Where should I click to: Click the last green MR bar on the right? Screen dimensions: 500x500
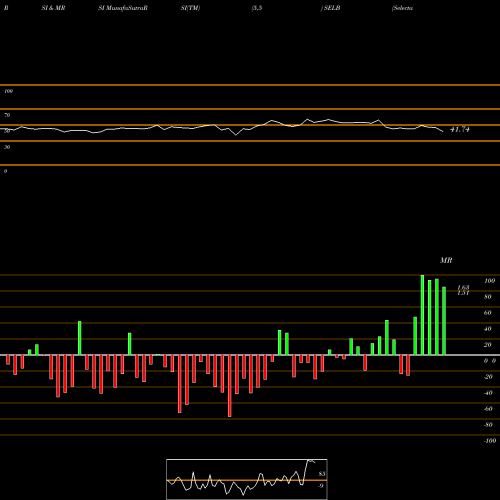444,321
